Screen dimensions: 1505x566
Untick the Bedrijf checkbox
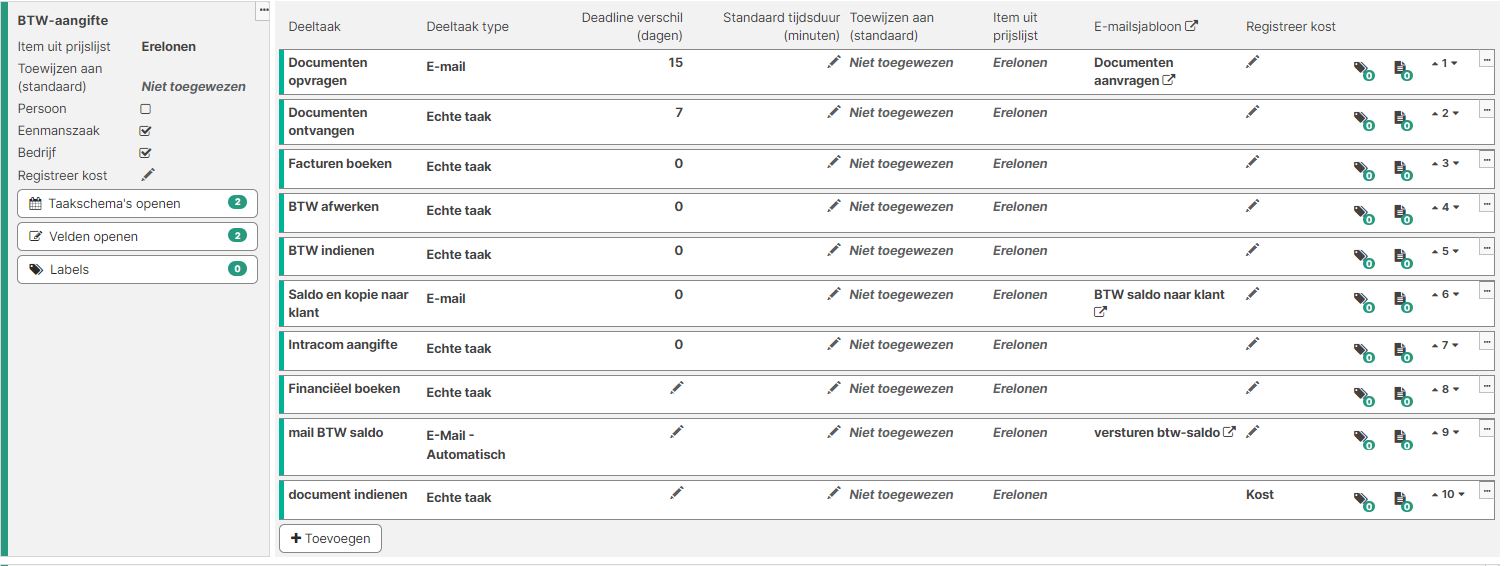click(x=145, y=153)
